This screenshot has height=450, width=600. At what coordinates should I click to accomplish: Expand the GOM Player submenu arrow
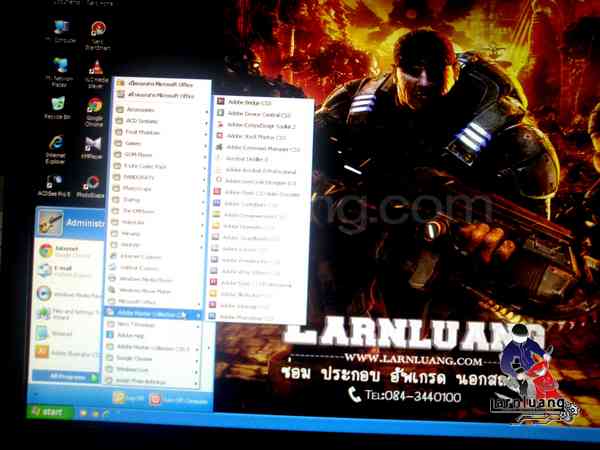(205, 157)
